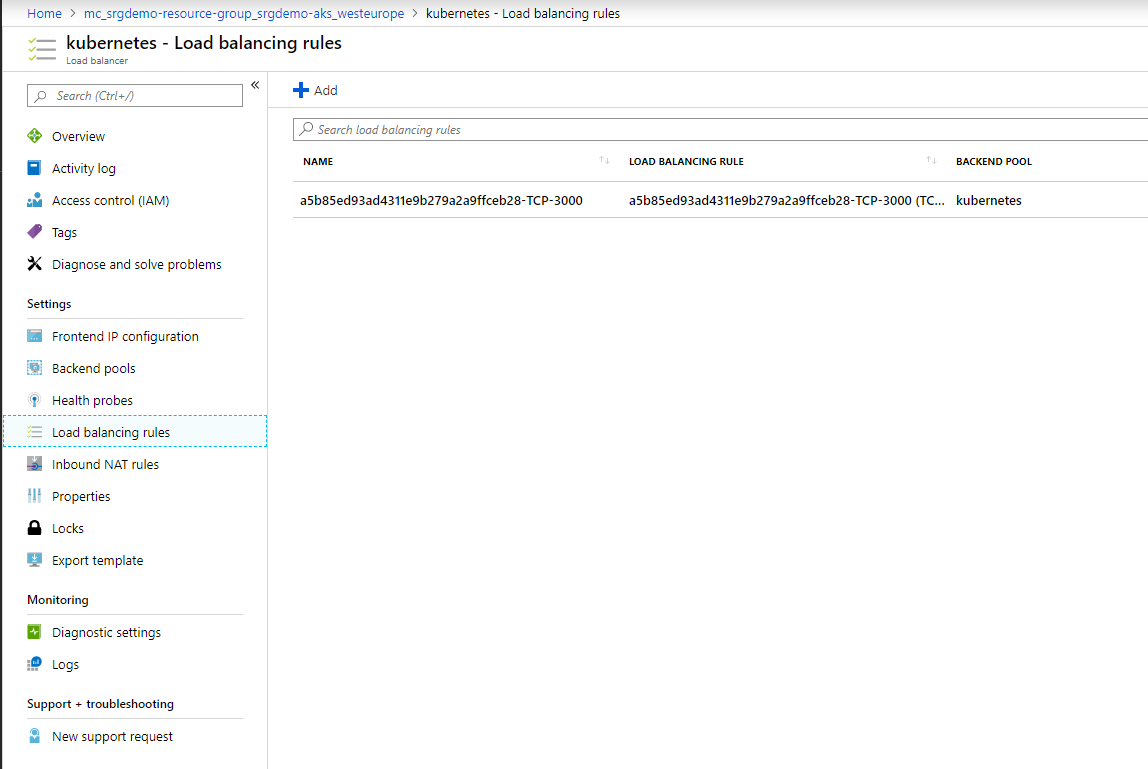Click the Activity log icon
1148x769 pixels.
click(35, 168)
